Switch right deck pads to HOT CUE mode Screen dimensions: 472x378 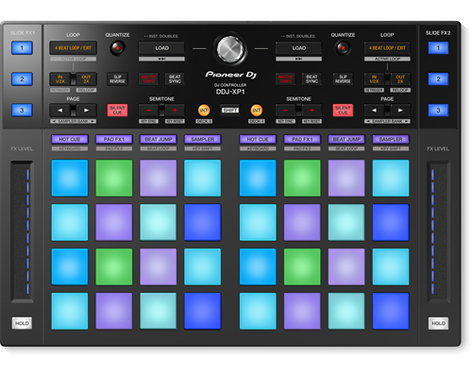click(258, 139)
